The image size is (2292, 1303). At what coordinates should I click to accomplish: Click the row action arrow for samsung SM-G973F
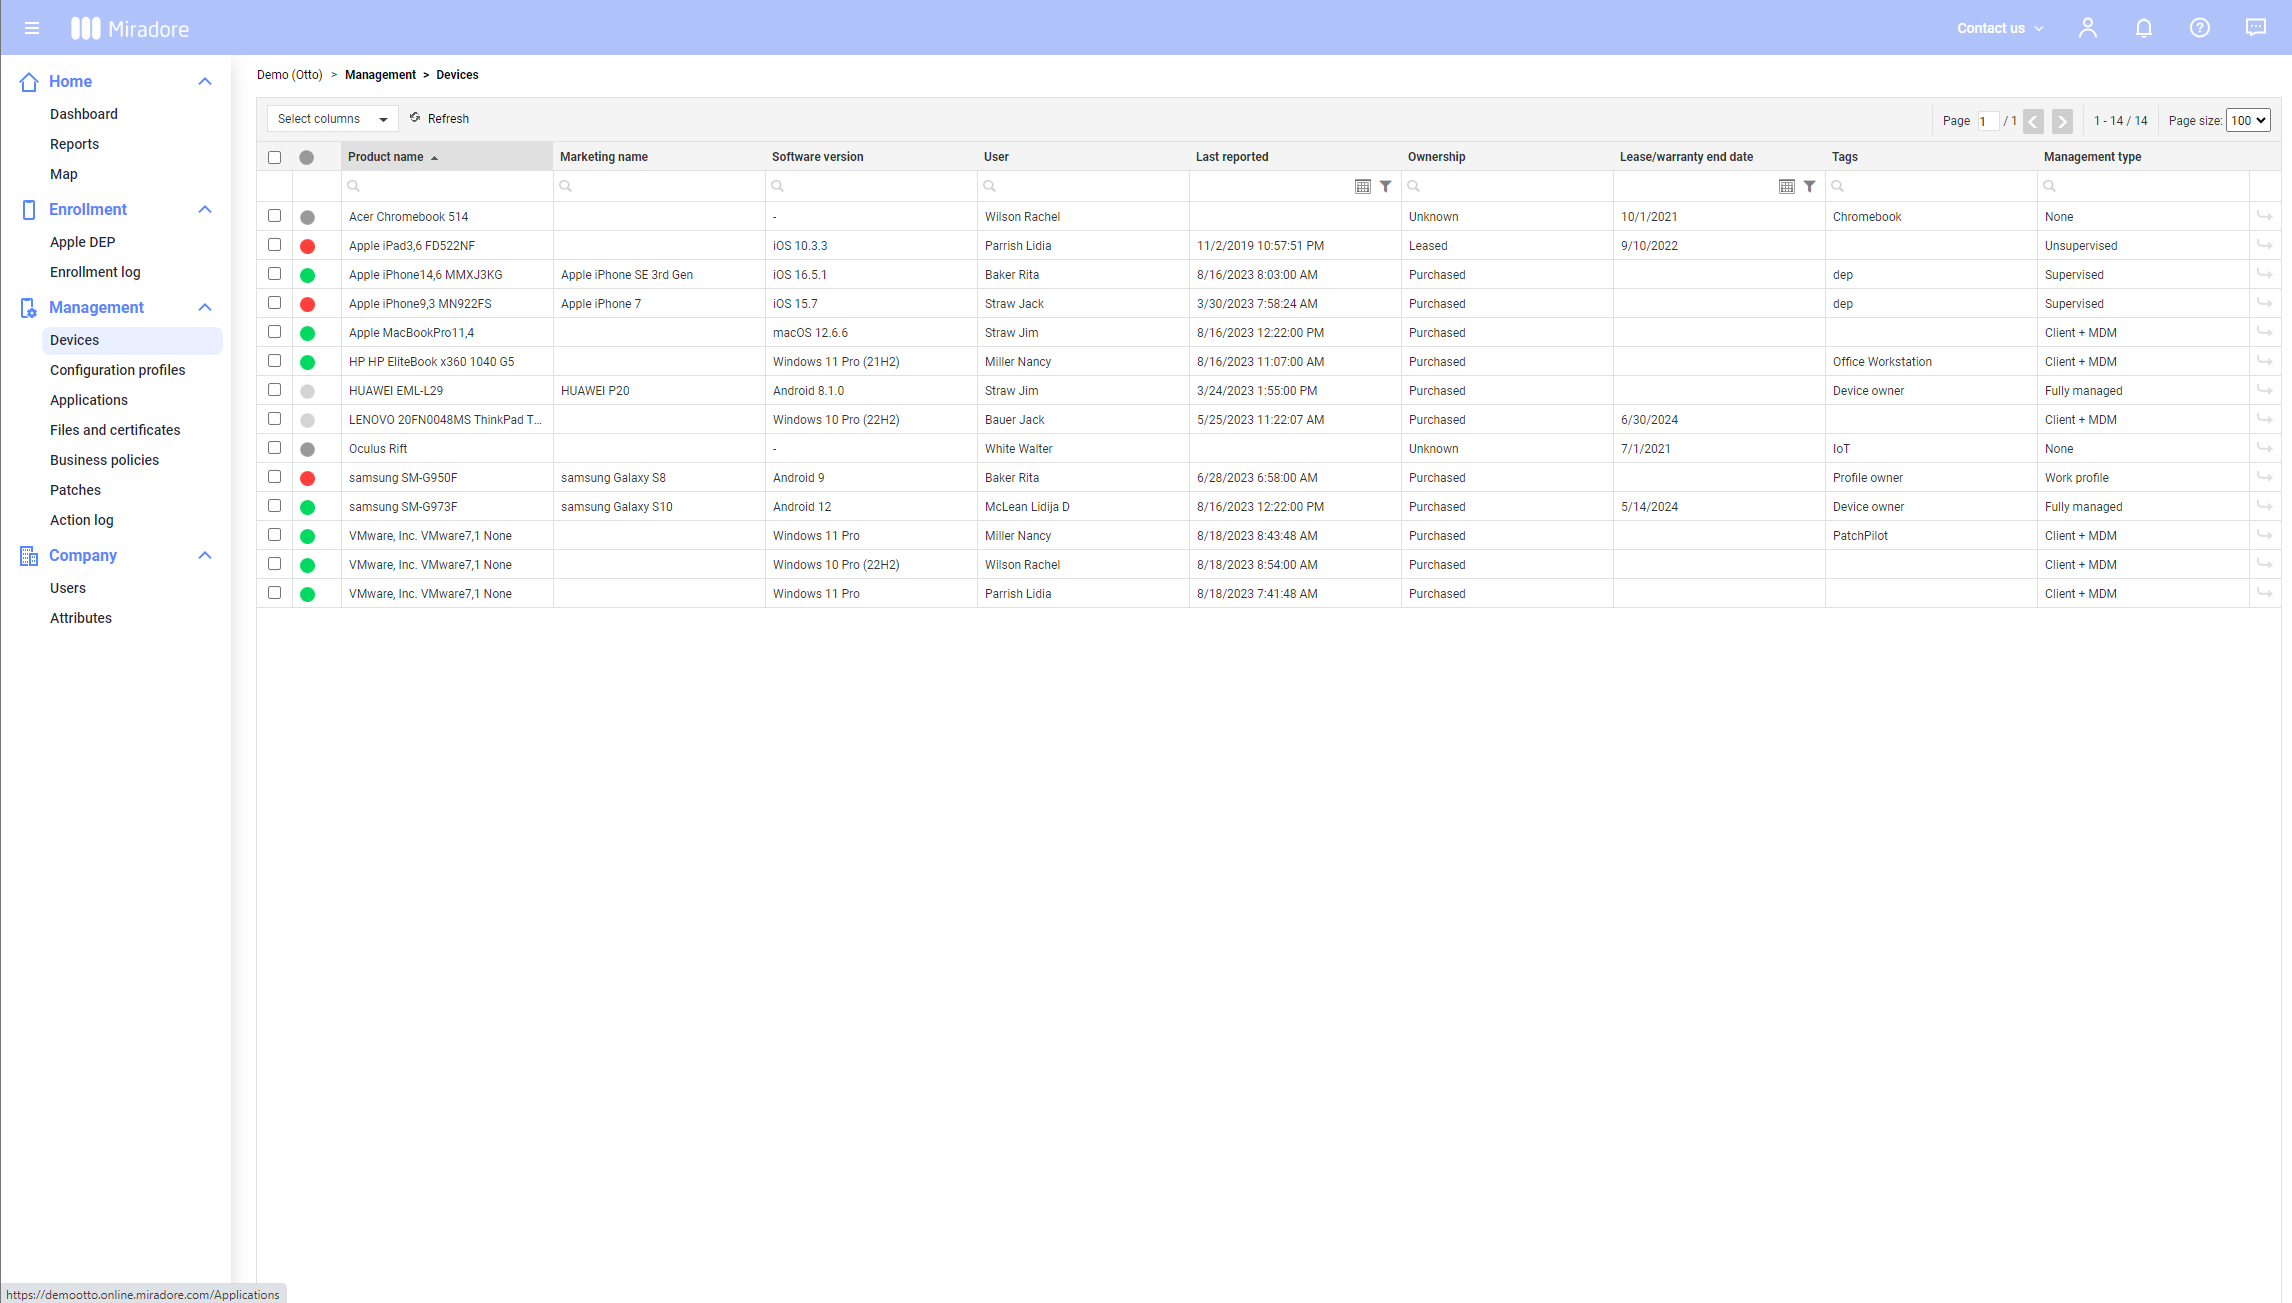click(x=2265, y=506)
